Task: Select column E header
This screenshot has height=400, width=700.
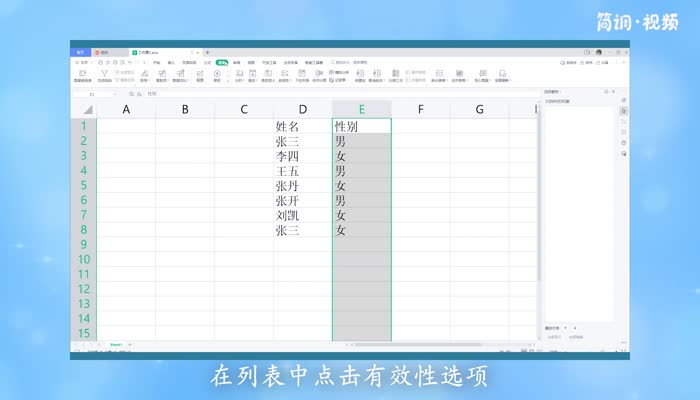Action: point(361,109)
